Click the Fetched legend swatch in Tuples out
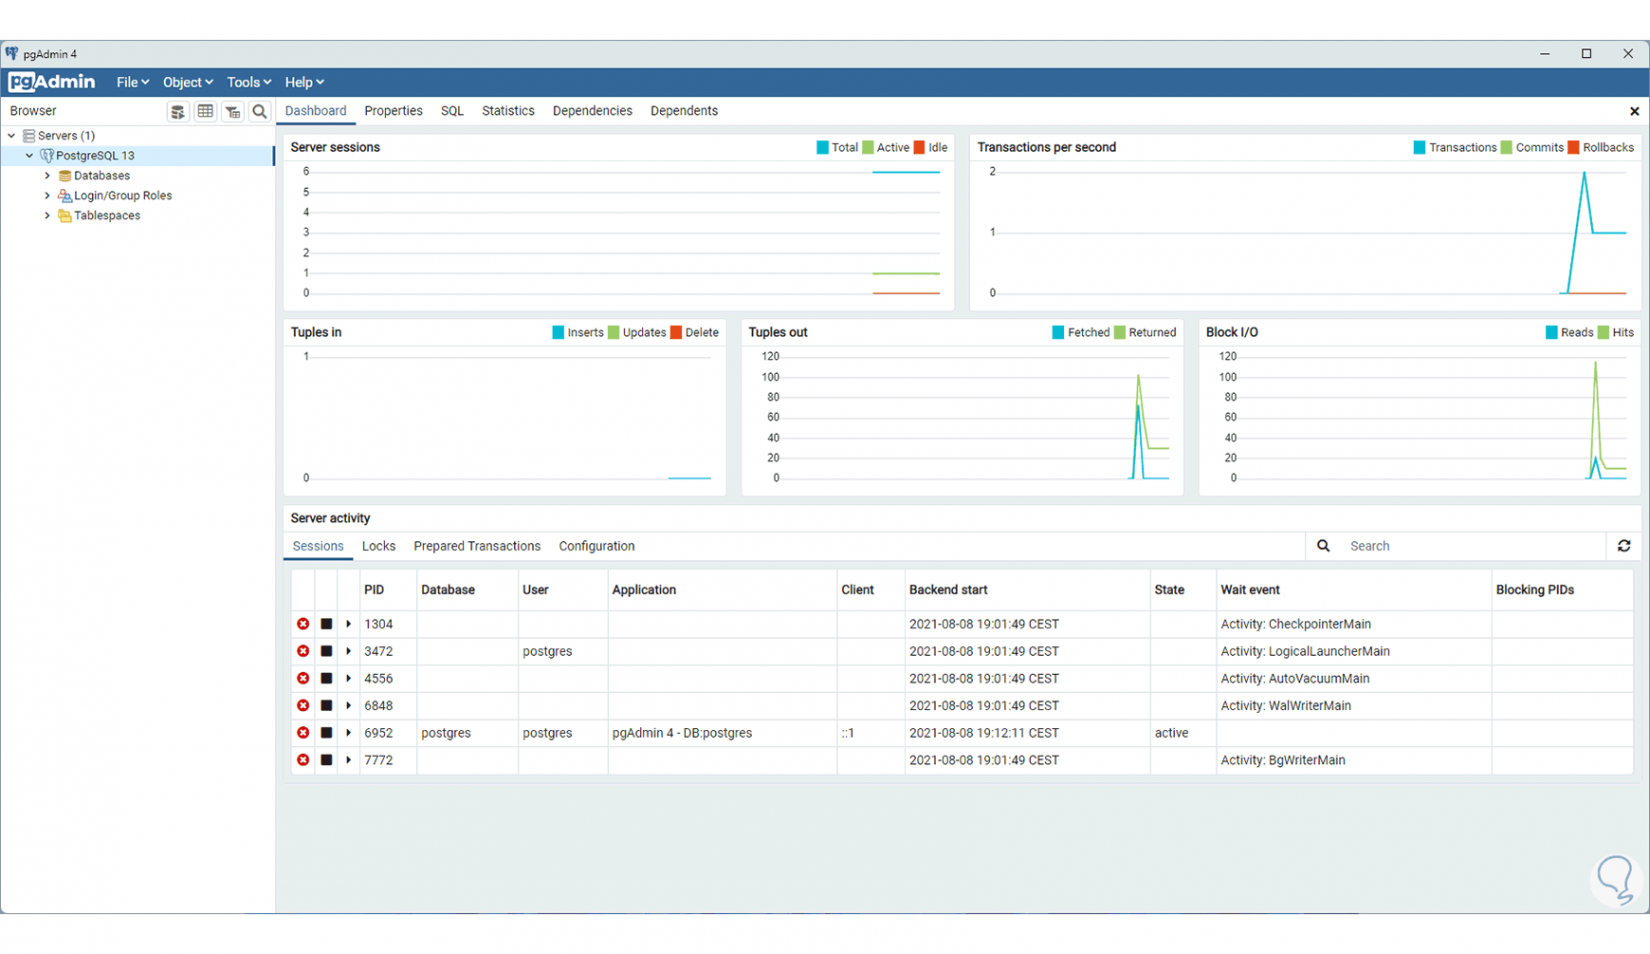 tap(1058, 333)
